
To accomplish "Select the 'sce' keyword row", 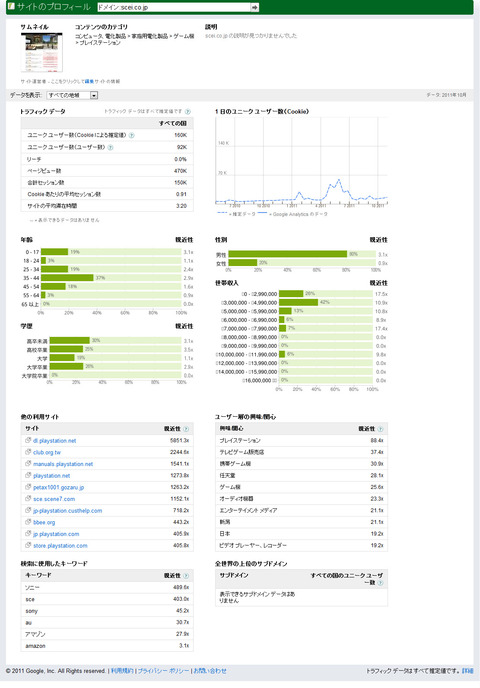I will (107, 599).
